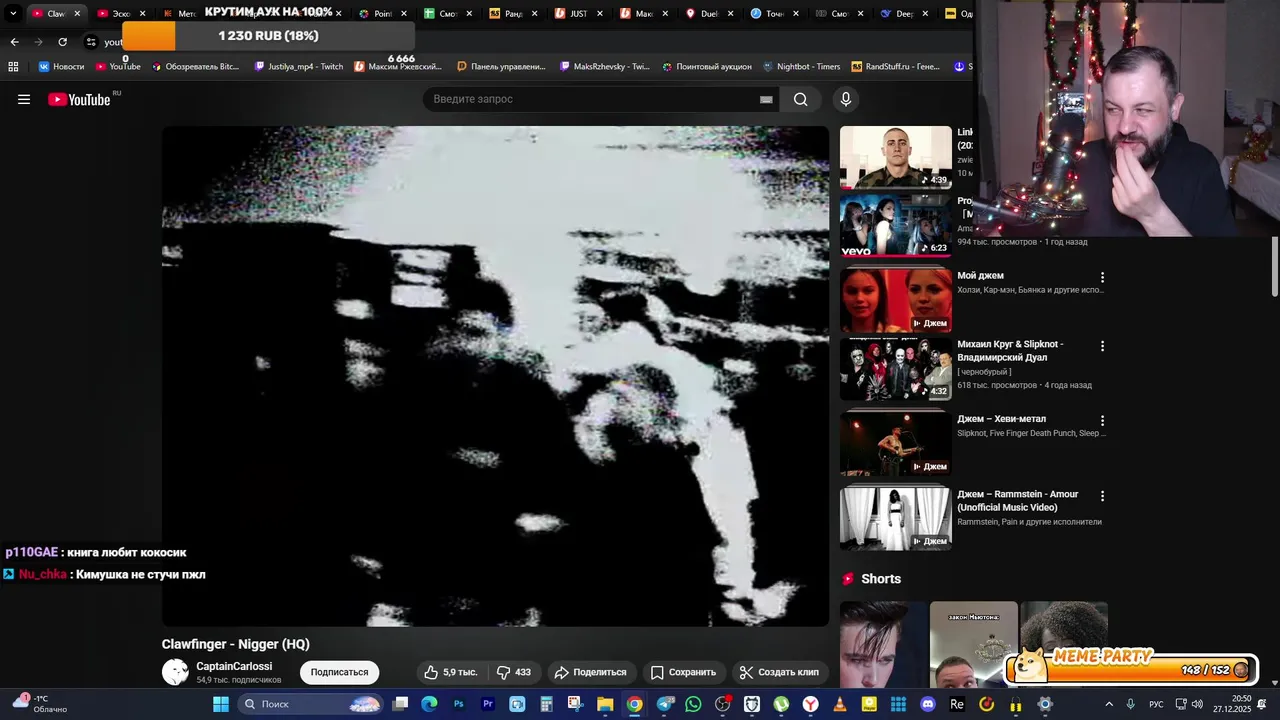This screenshot has height=720, width=1280.
Task: Open the tab search dropdown arrow
Action: 13,13
